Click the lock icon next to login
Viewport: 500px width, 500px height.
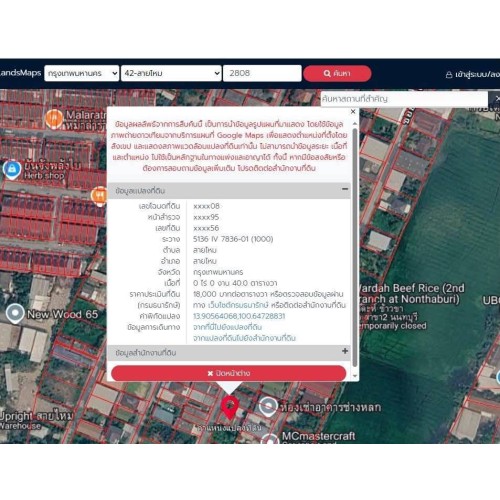click(449, 75)
